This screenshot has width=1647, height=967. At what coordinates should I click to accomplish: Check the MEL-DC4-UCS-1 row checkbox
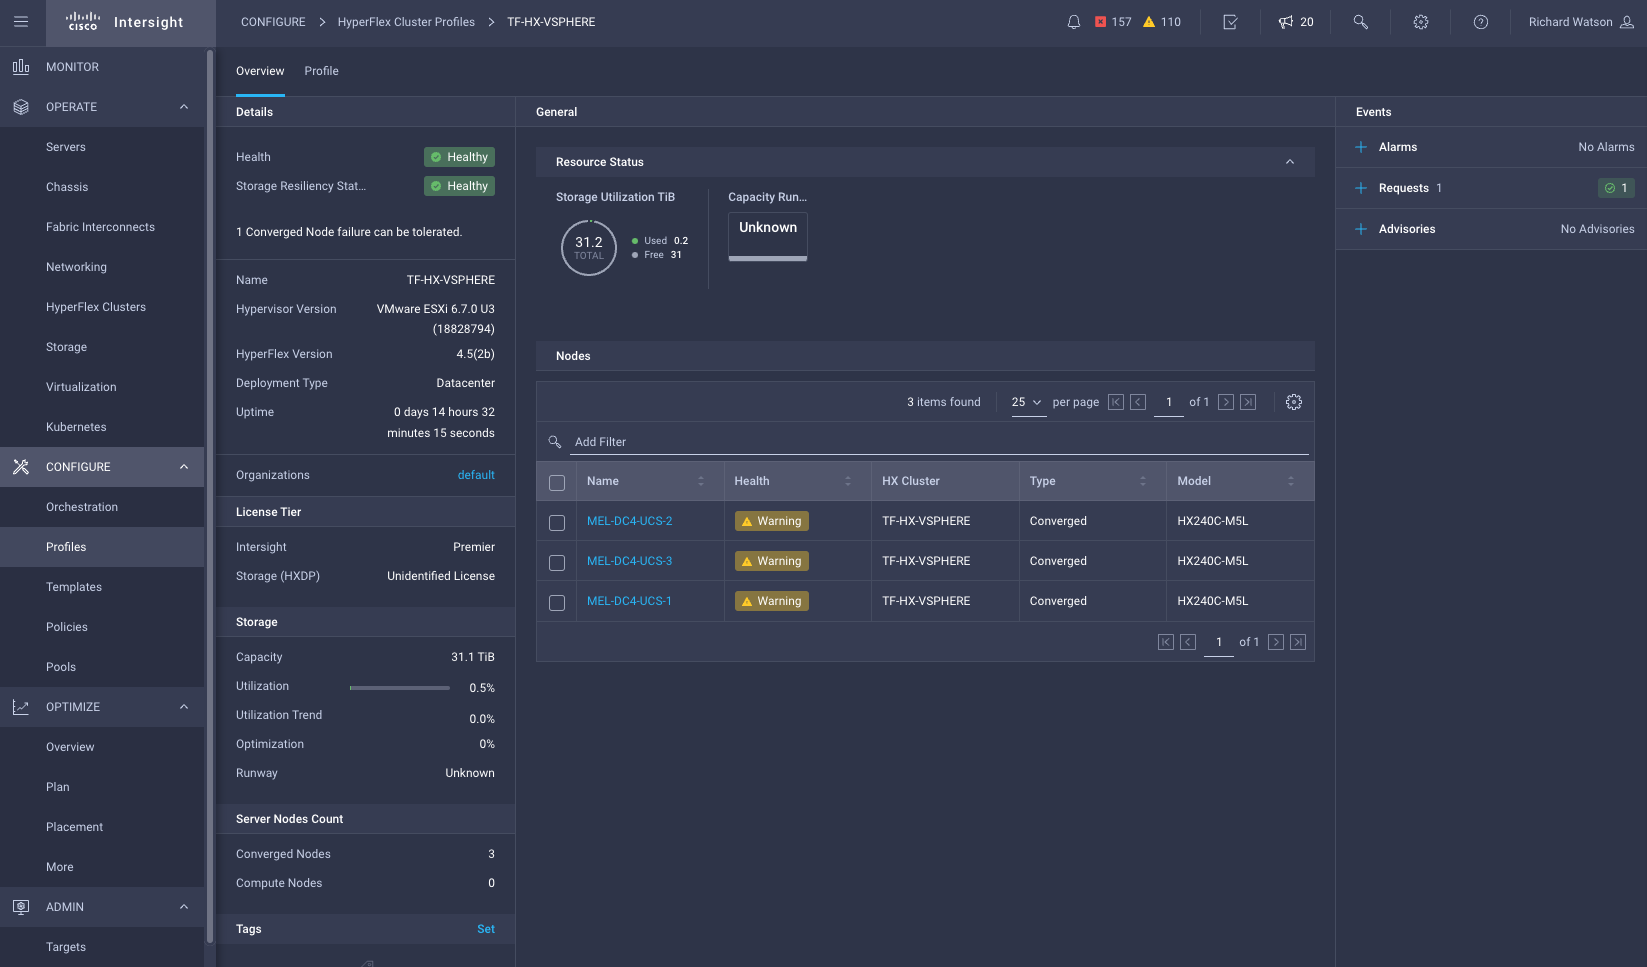(x=557, y=603)
